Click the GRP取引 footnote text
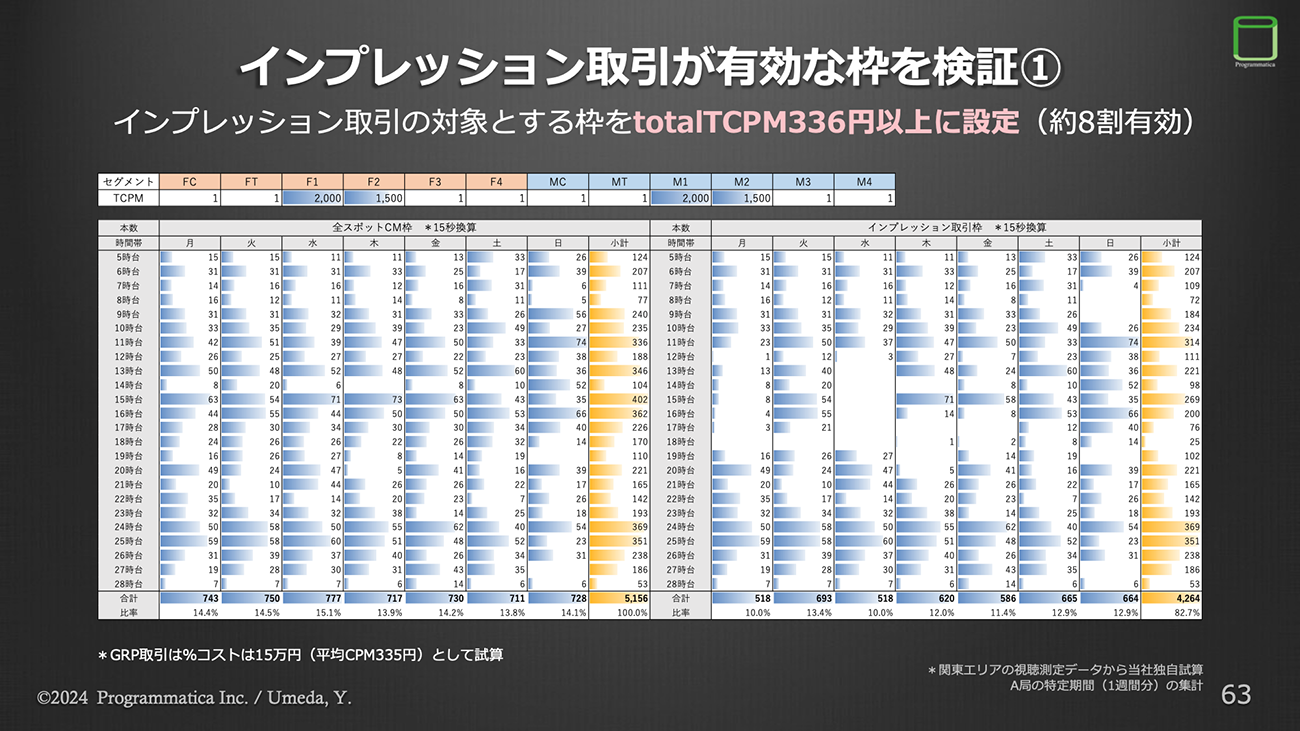 [x=300, y=656]
